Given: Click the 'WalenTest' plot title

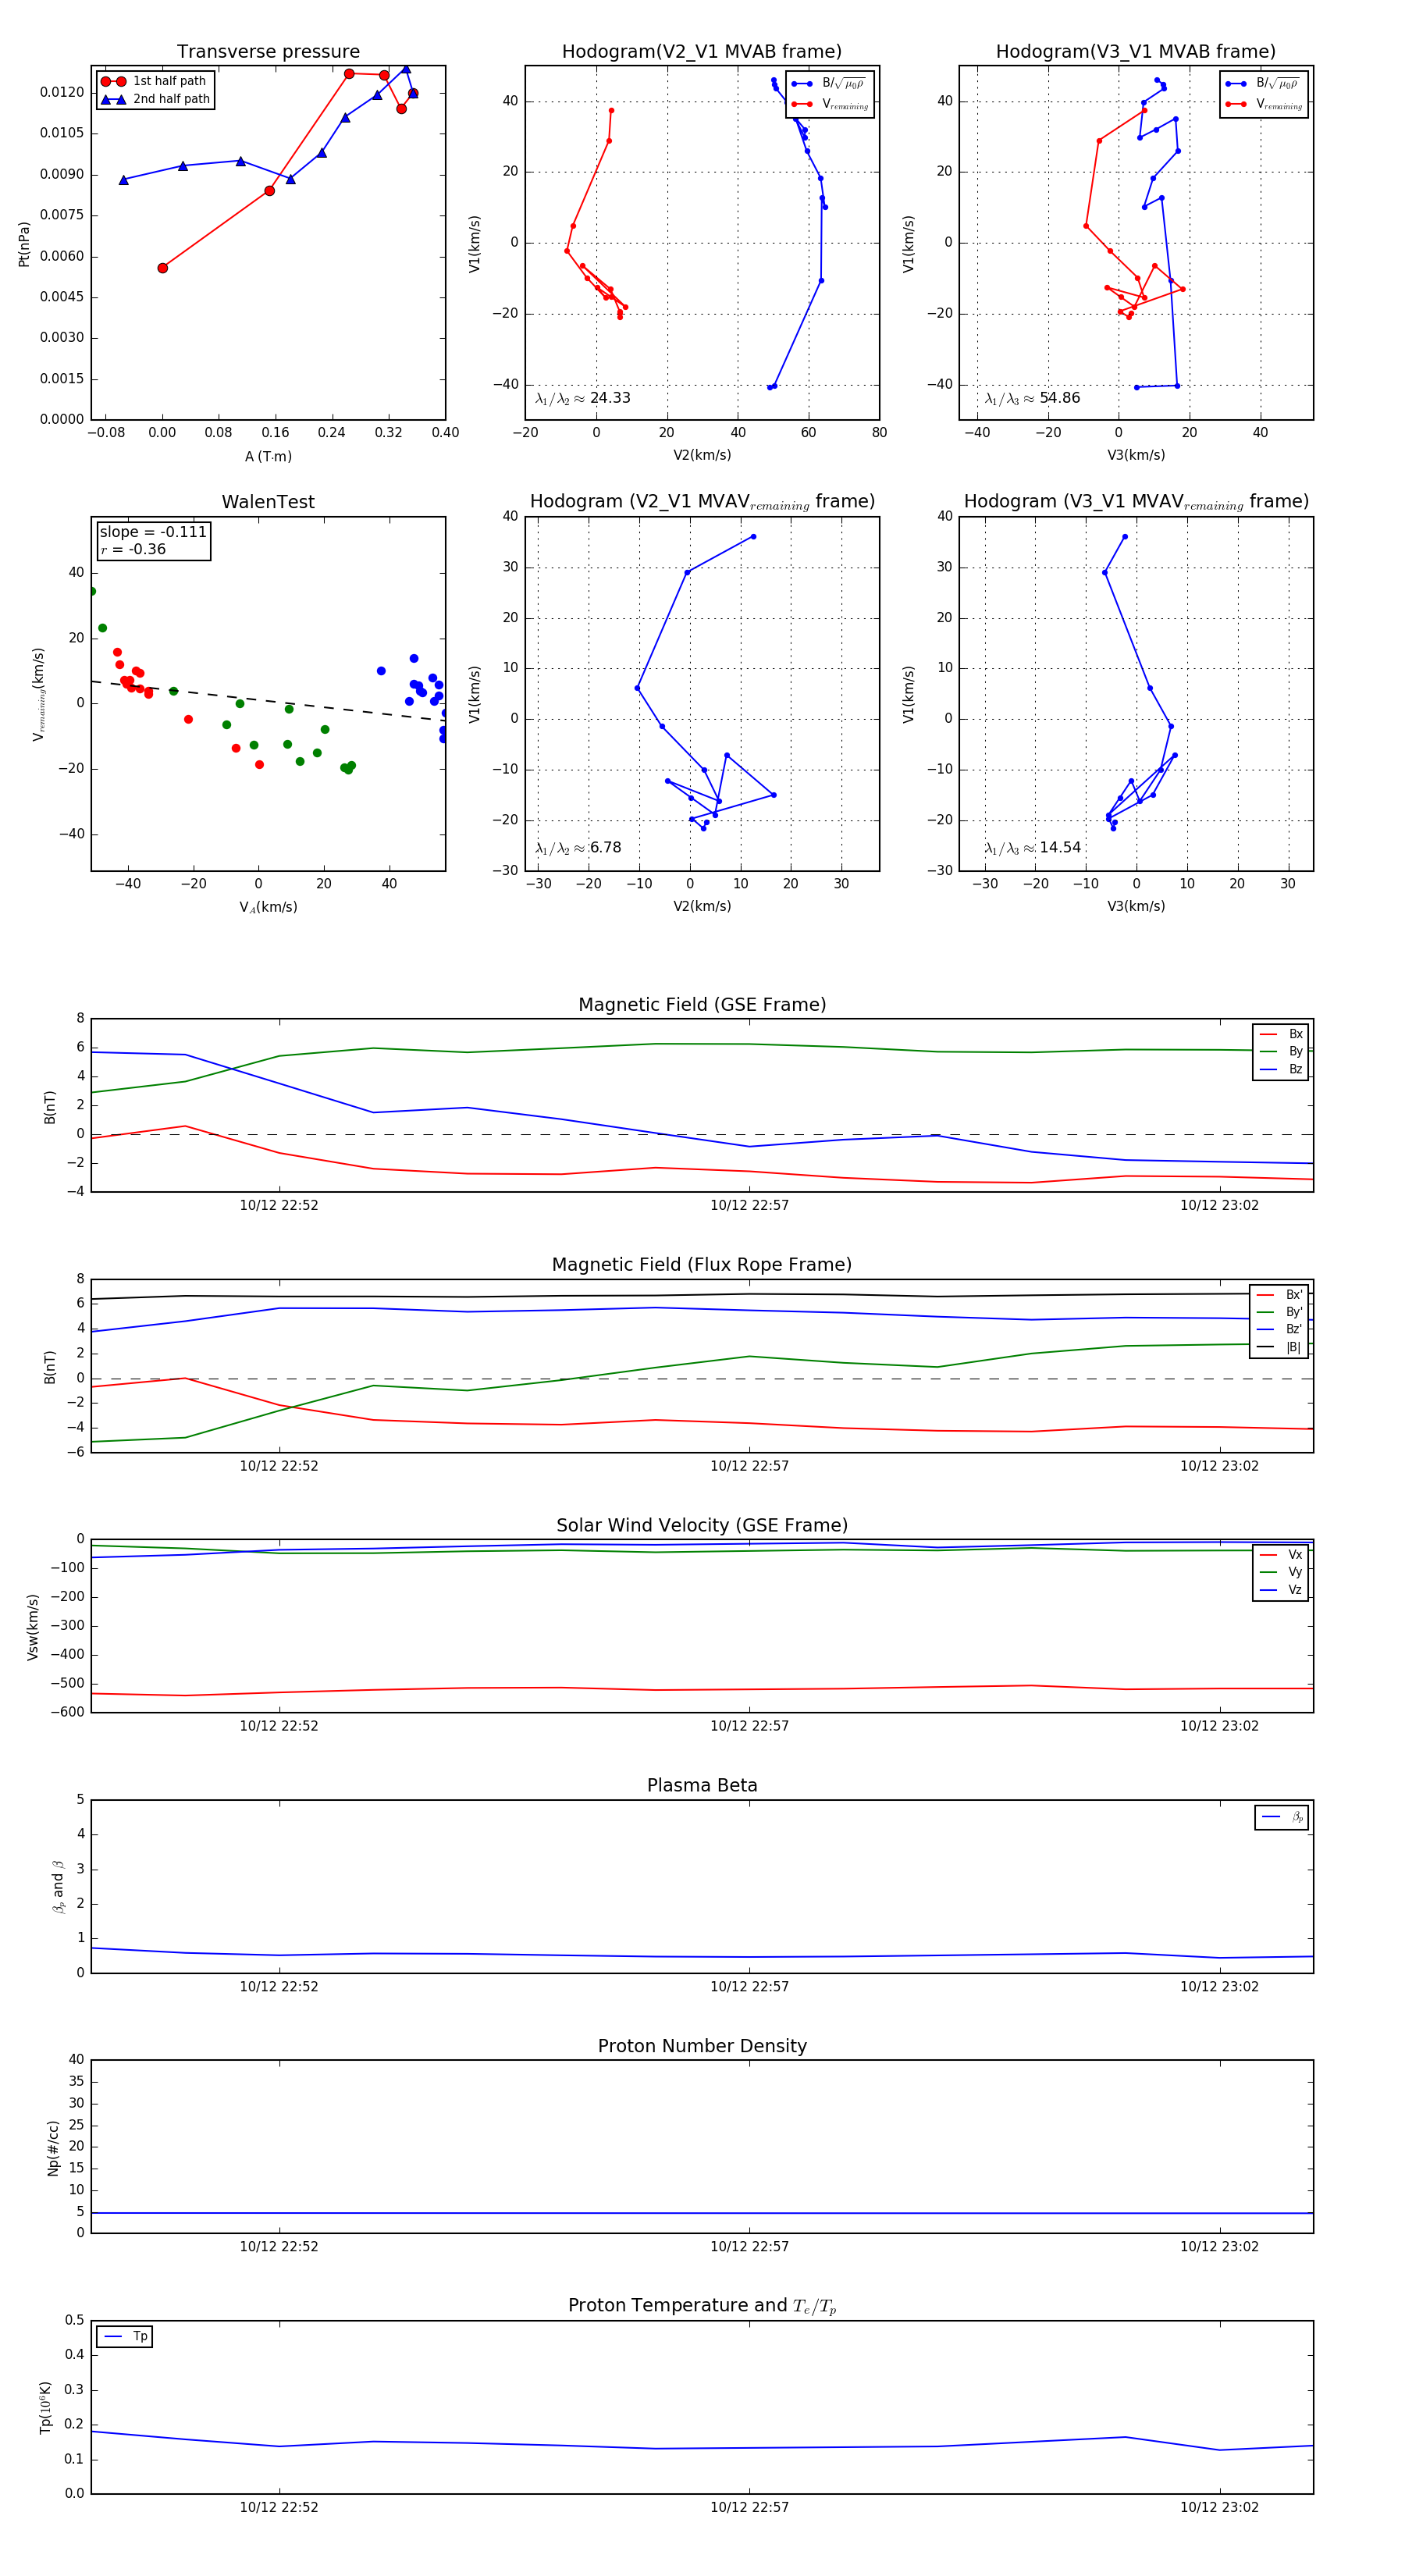Looking at the screenshot, I should coord(268,502).
